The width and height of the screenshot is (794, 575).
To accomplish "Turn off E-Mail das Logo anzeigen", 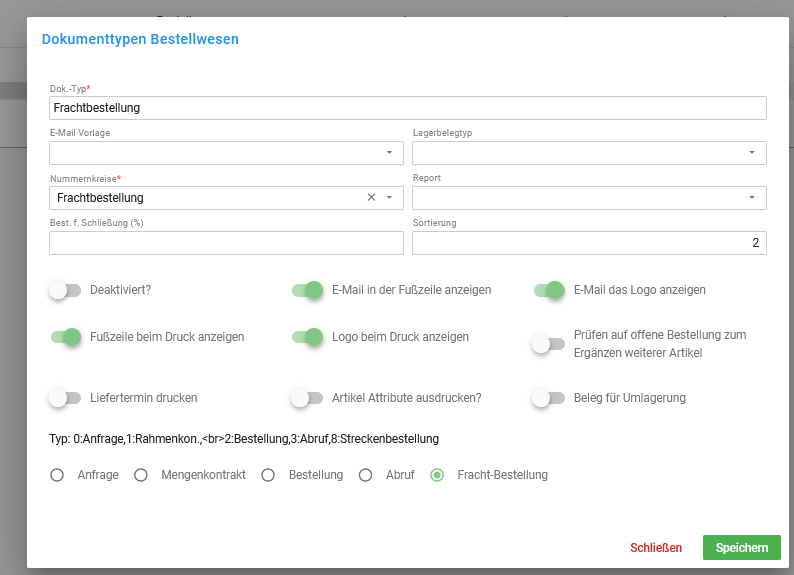I will coord(549,290).
